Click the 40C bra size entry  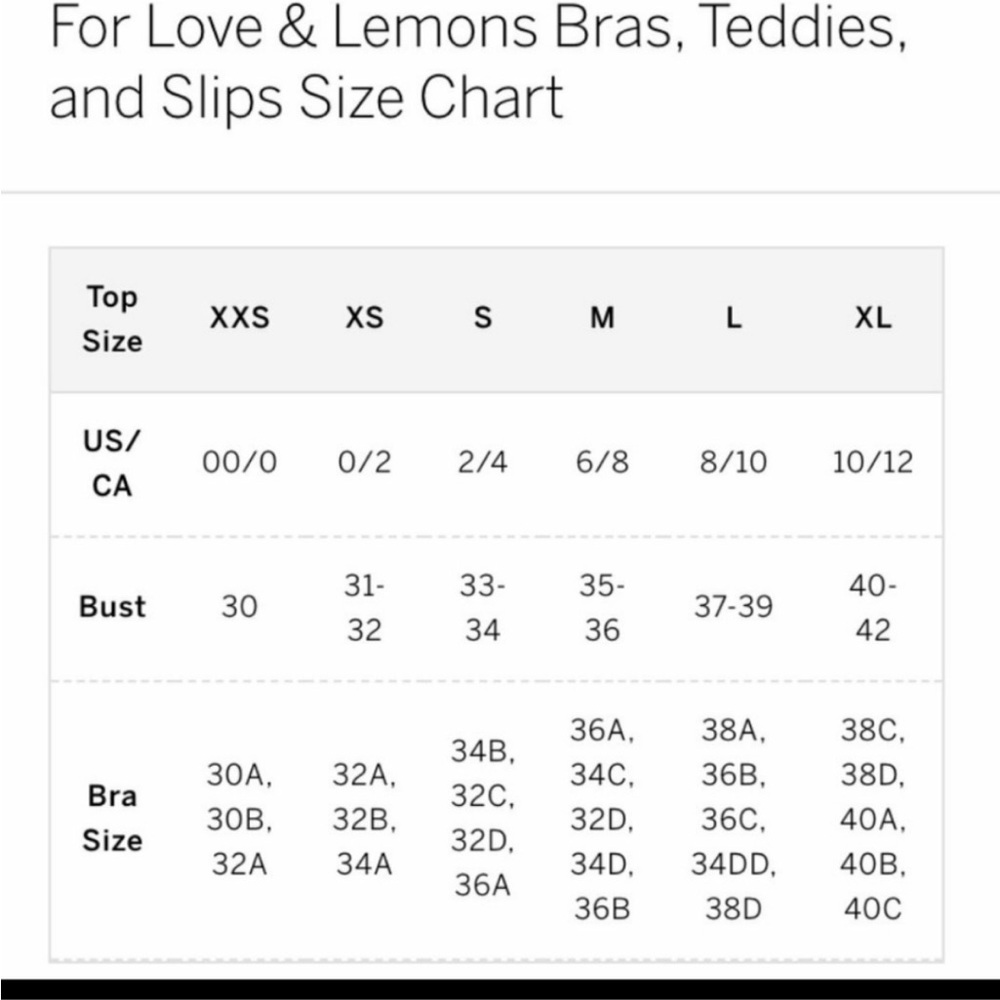coord(872,909)
